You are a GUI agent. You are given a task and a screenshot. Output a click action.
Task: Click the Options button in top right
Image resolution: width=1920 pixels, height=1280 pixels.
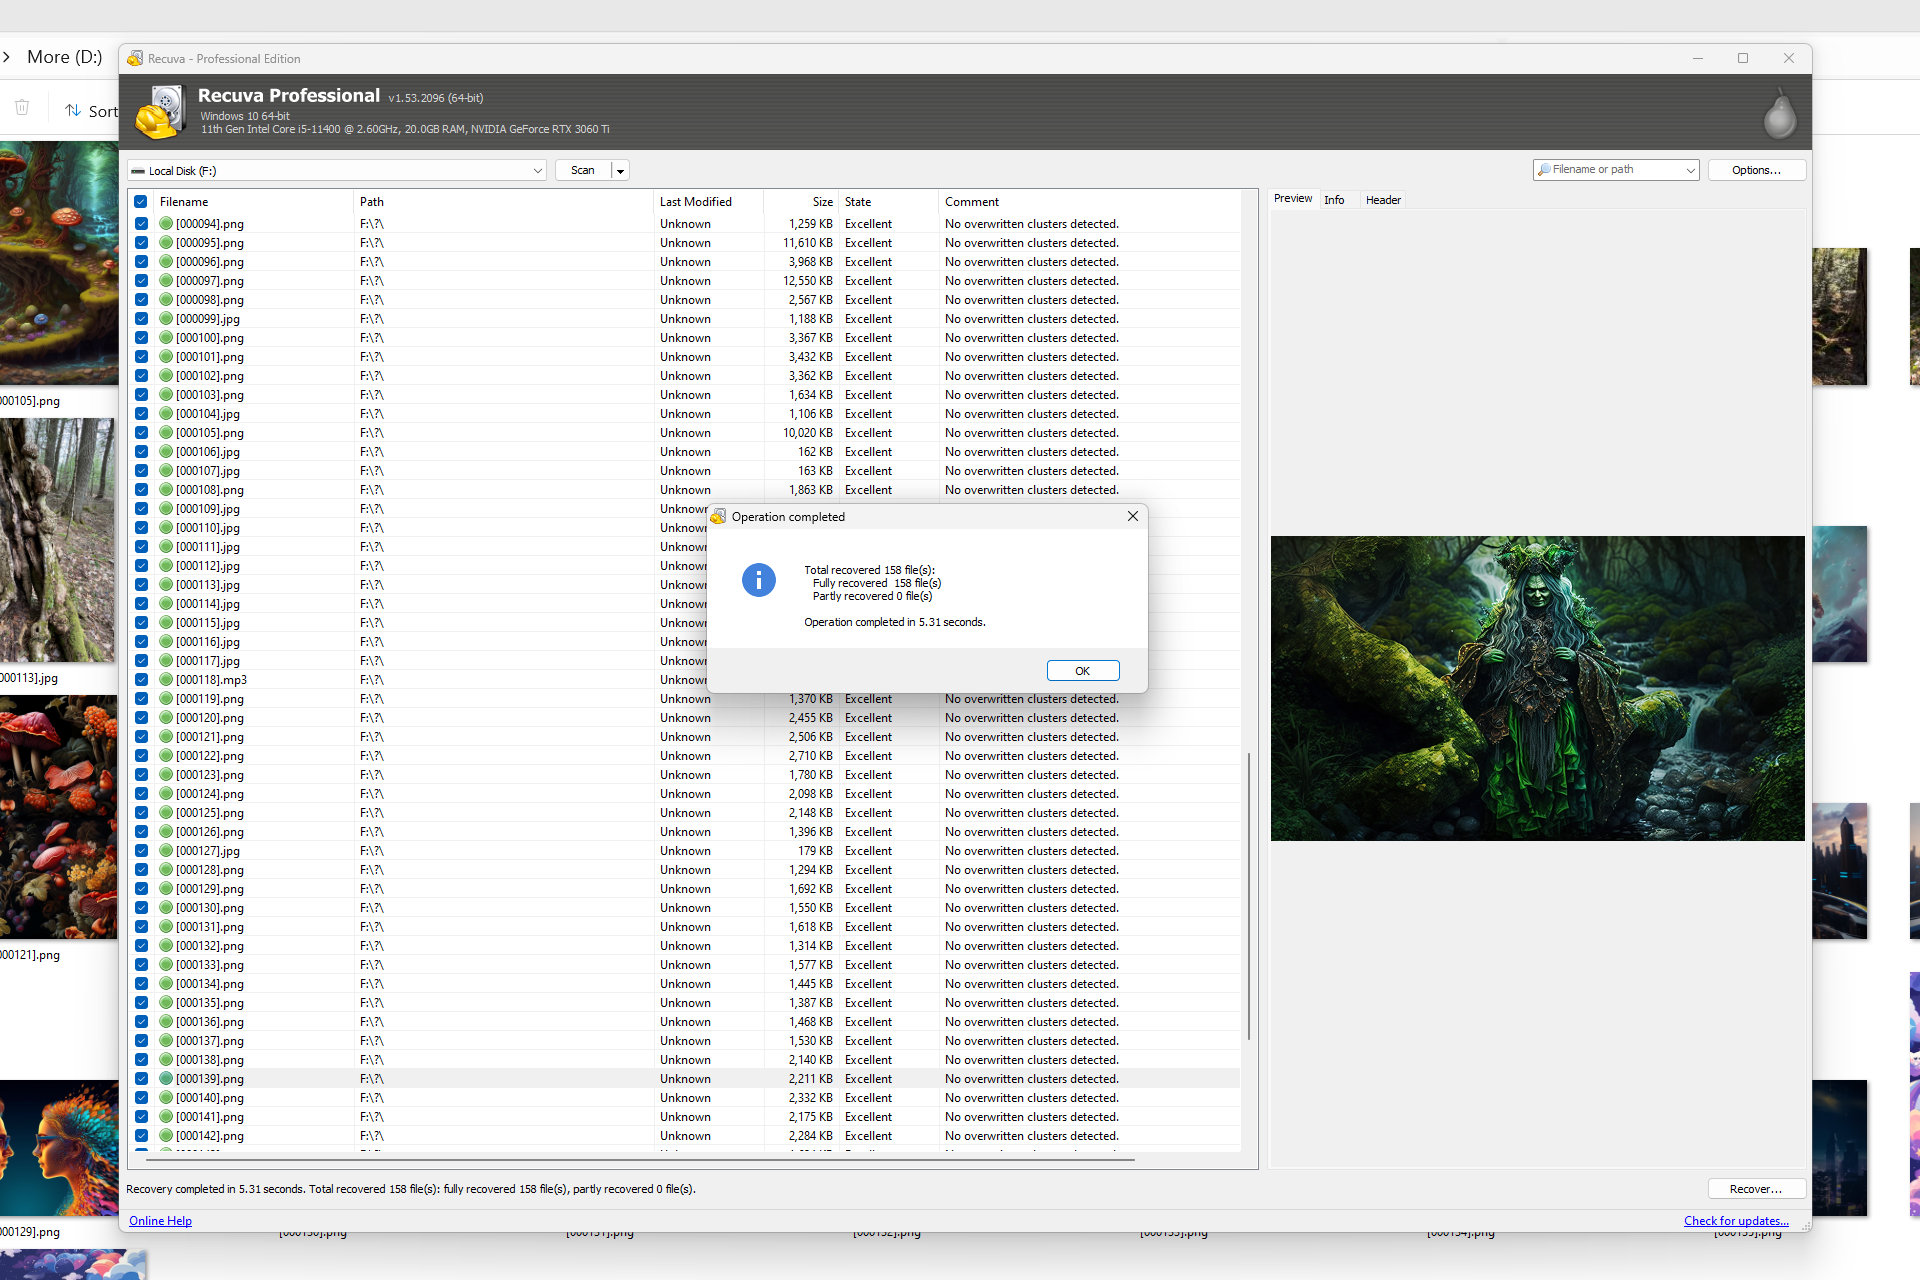[x=1756, y=170]
